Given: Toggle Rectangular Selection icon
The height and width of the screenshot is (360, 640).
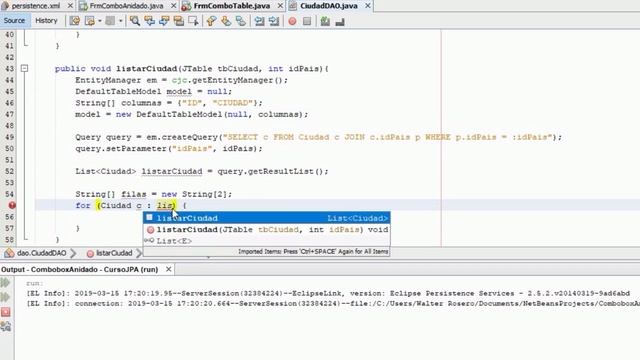Looking at the screenshot, I should (x=193, y=21).
